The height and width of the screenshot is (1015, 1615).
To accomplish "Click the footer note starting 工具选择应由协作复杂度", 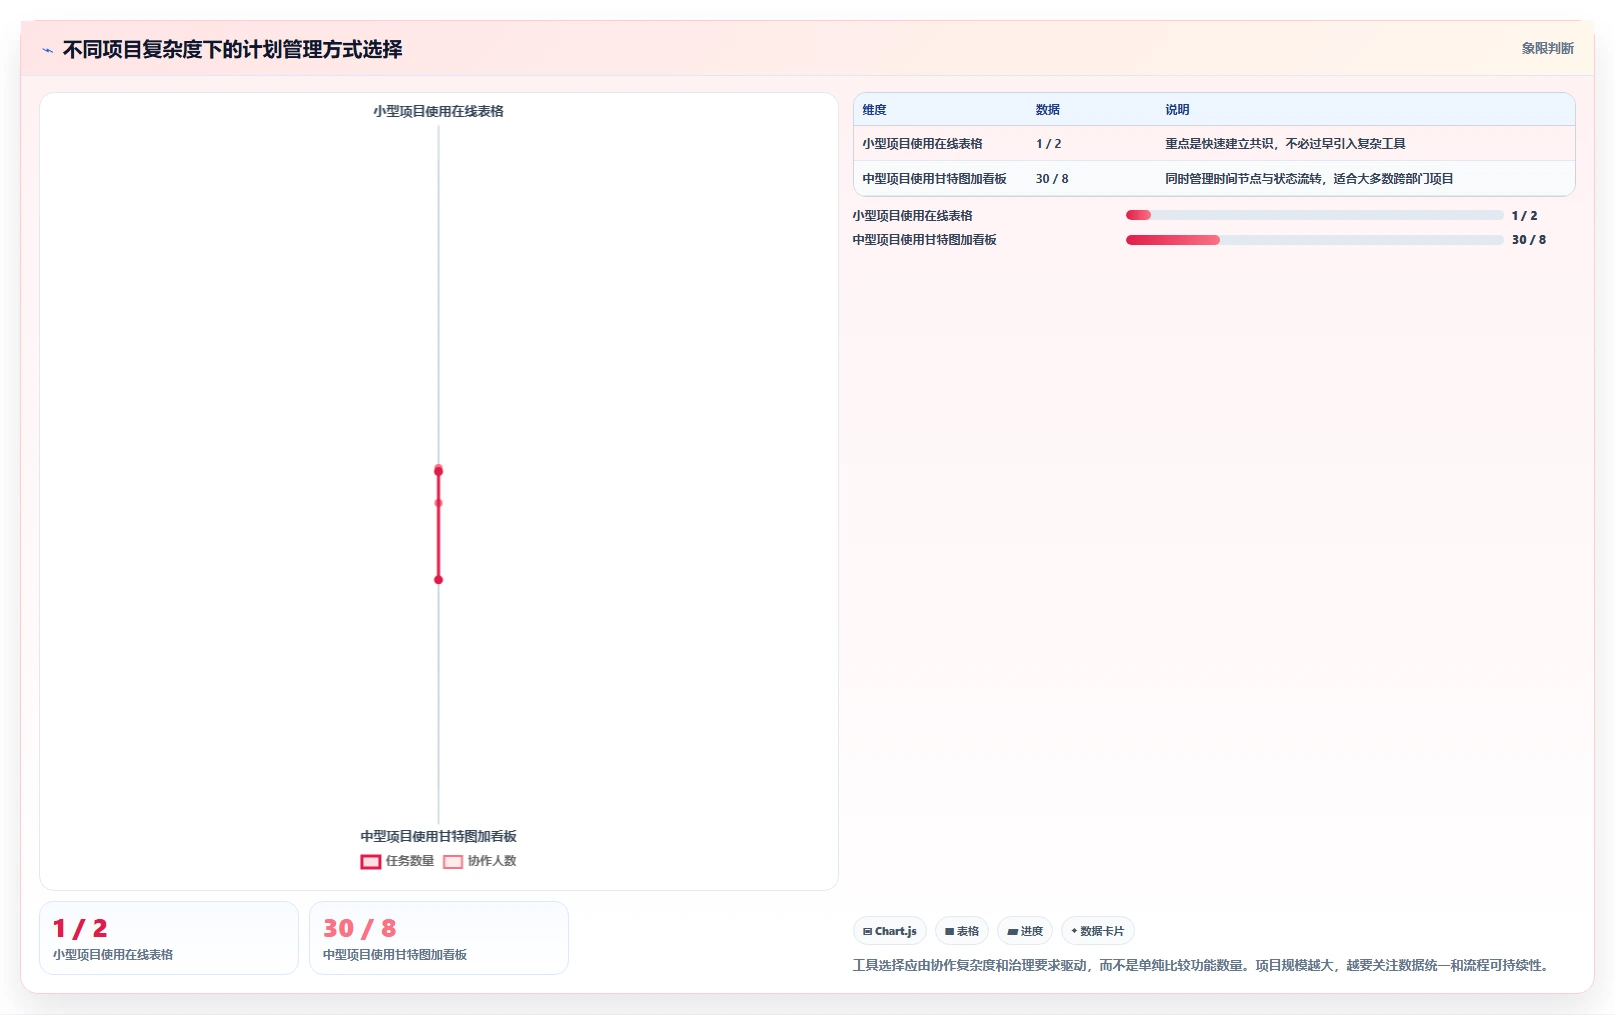I will click(x=1202, y=965).
